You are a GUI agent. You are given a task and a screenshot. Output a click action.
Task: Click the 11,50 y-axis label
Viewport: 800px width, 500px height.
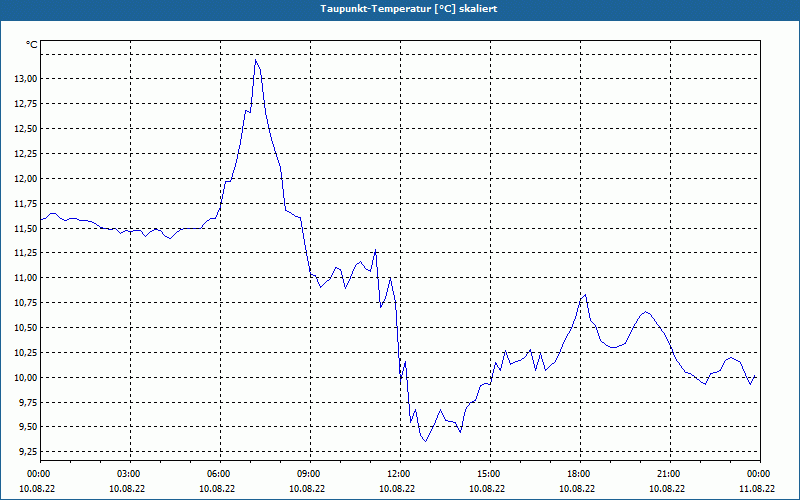click(x=26, y=229)
